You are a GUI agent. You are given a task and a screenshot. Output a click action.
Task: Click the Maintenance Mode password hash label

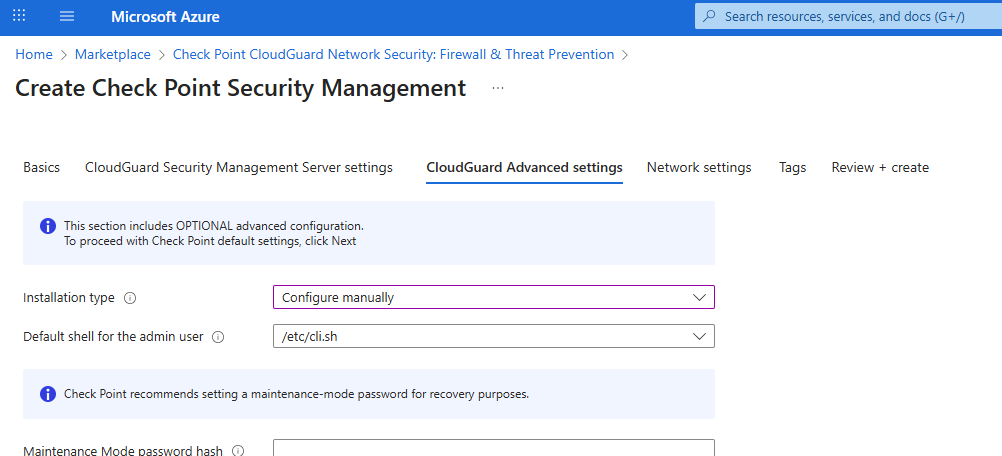(123, 451)
